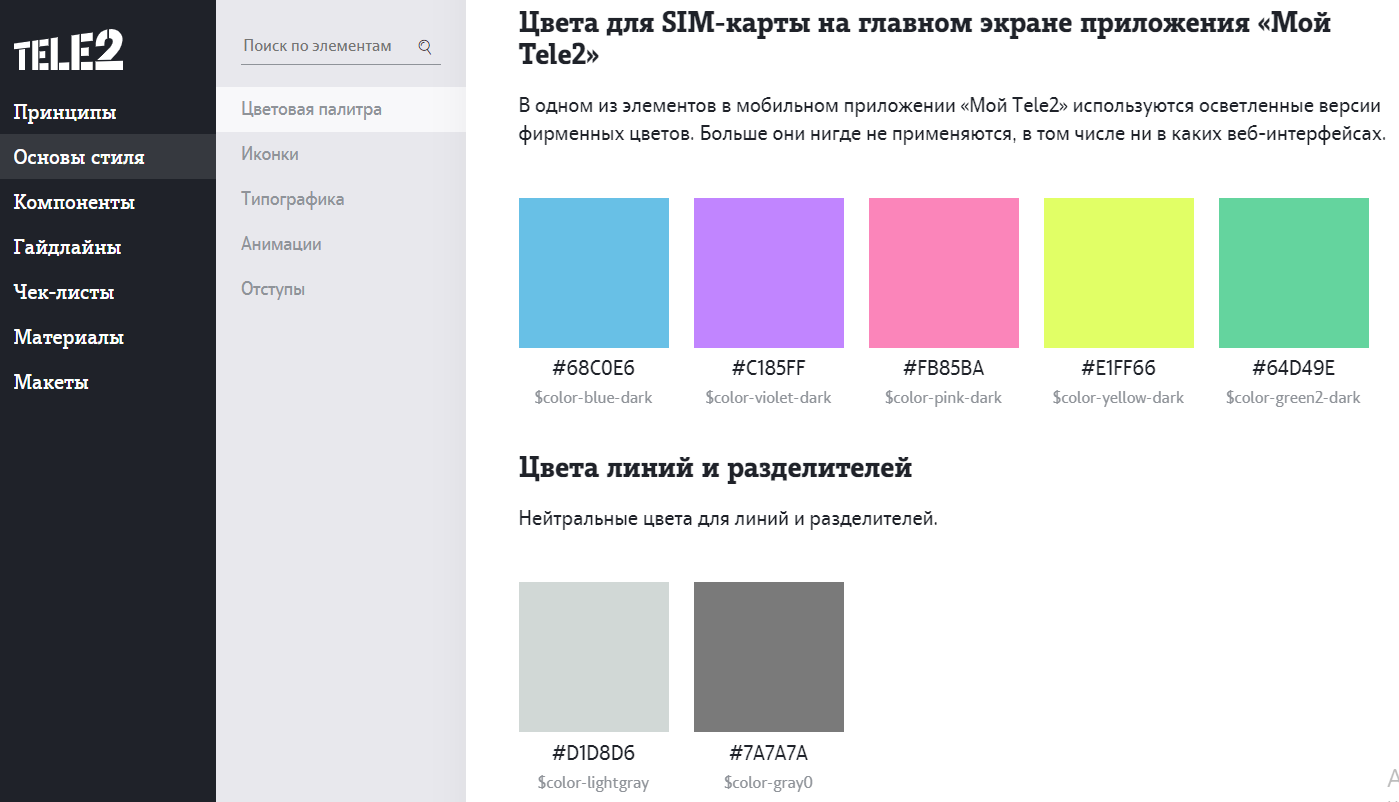Select the "Цветовая палитра" submenu item
Screen dimensions: 1399x802
(311, 109)
